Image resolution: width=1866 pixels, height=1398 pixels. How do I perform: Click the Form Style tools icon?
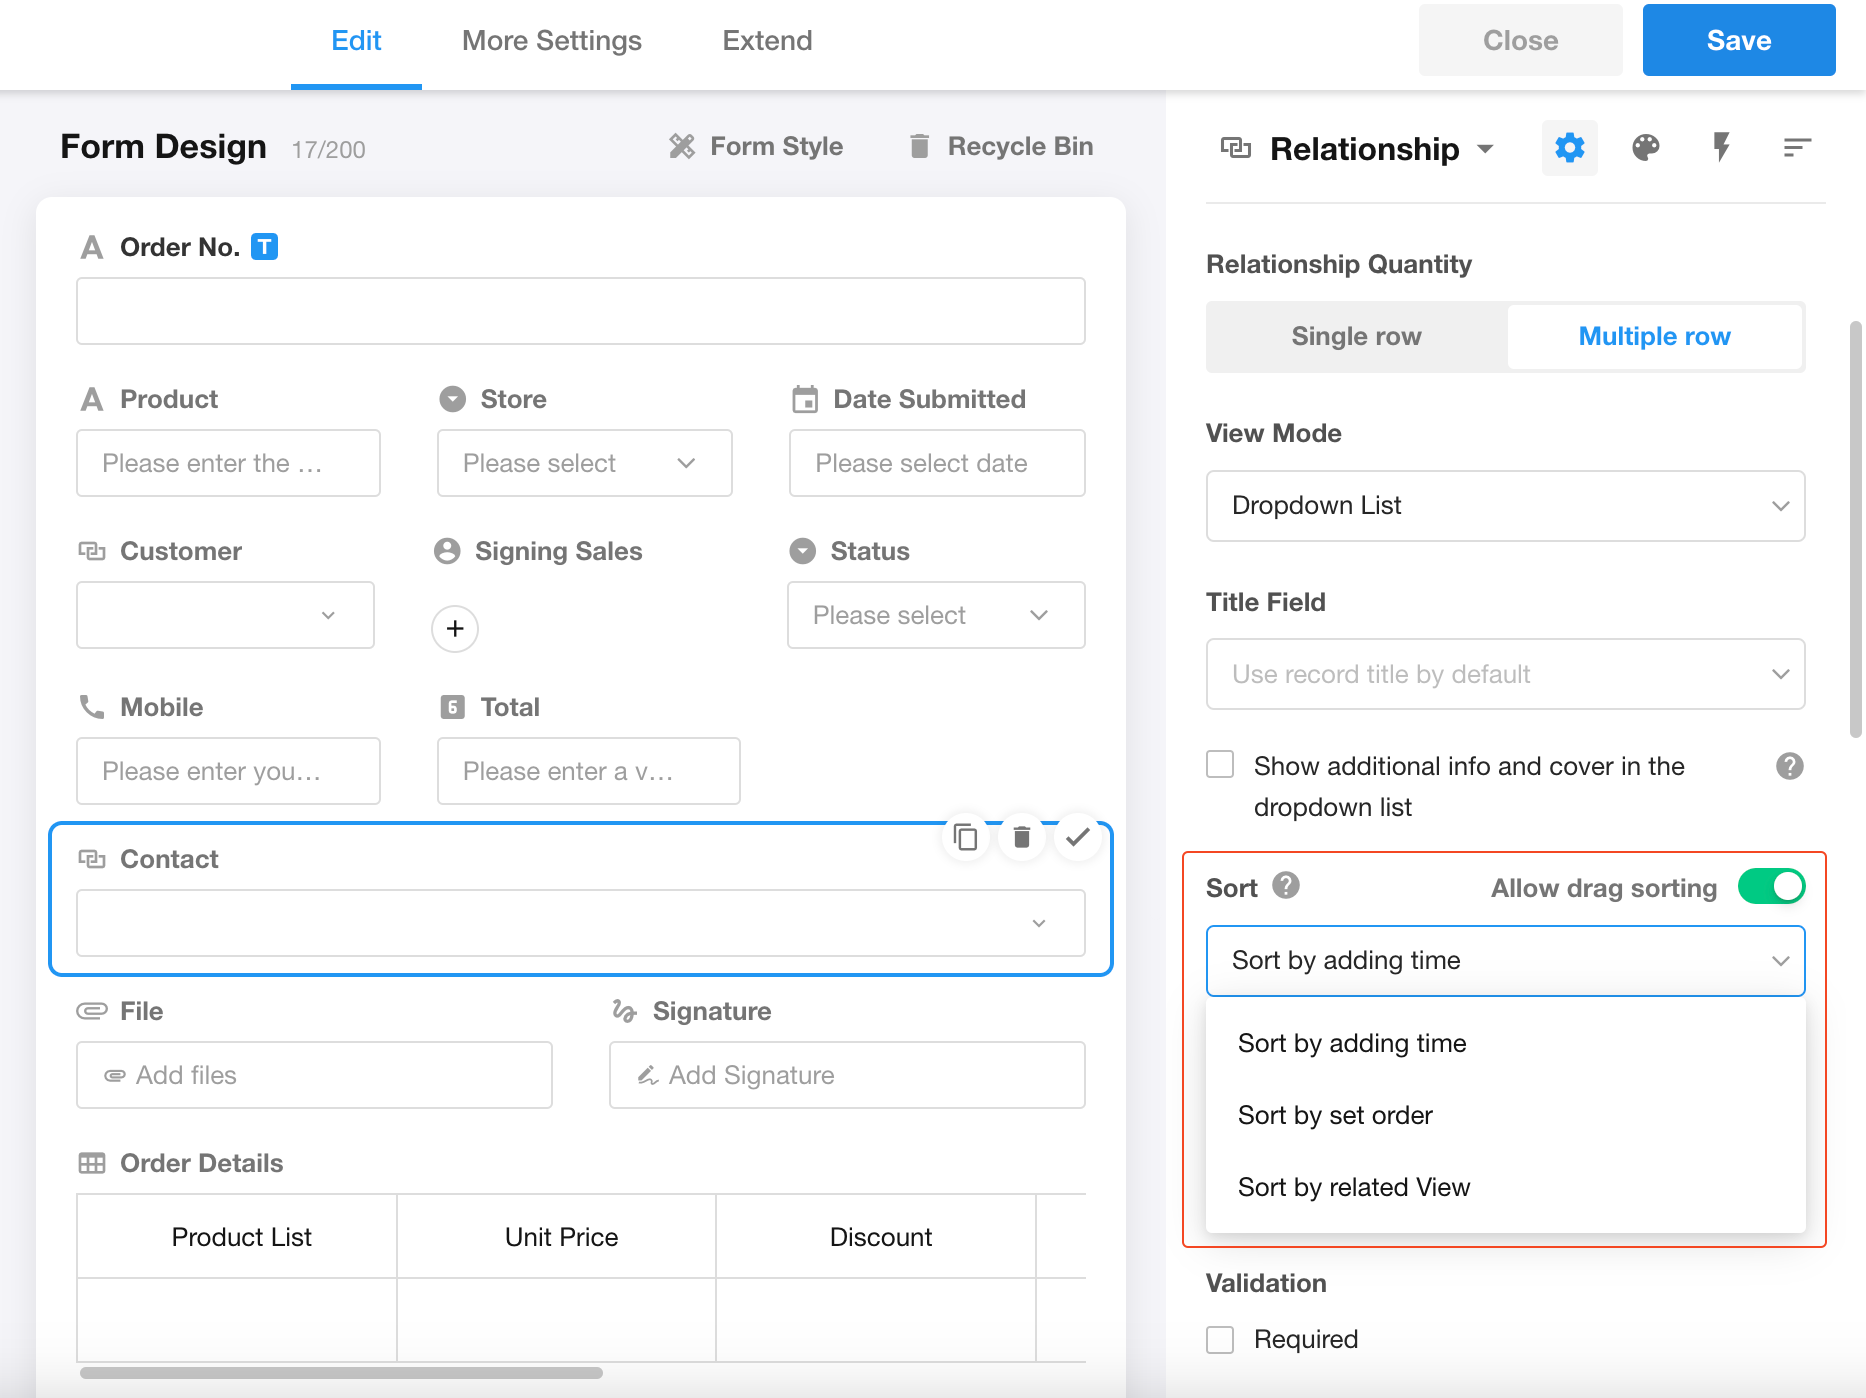[x=682, y=146]
